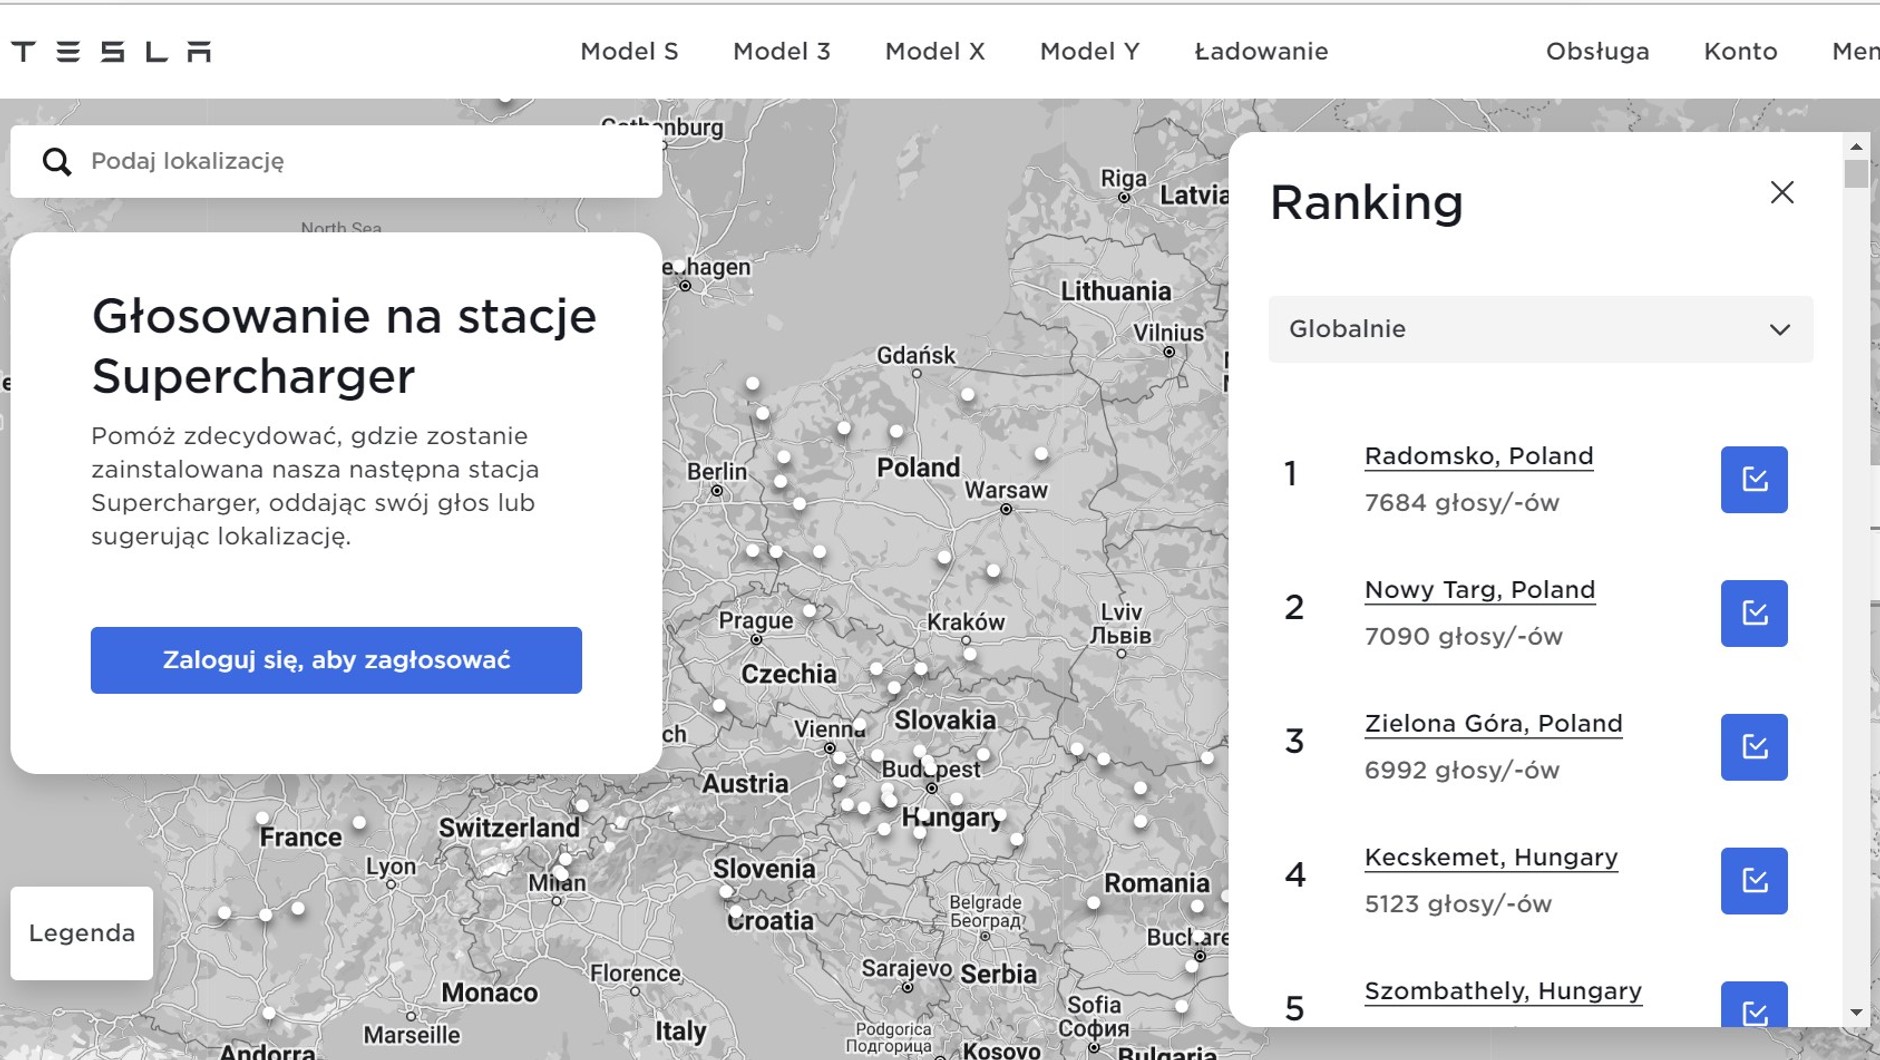Open the Model X menu

click(x=935, y=51)
